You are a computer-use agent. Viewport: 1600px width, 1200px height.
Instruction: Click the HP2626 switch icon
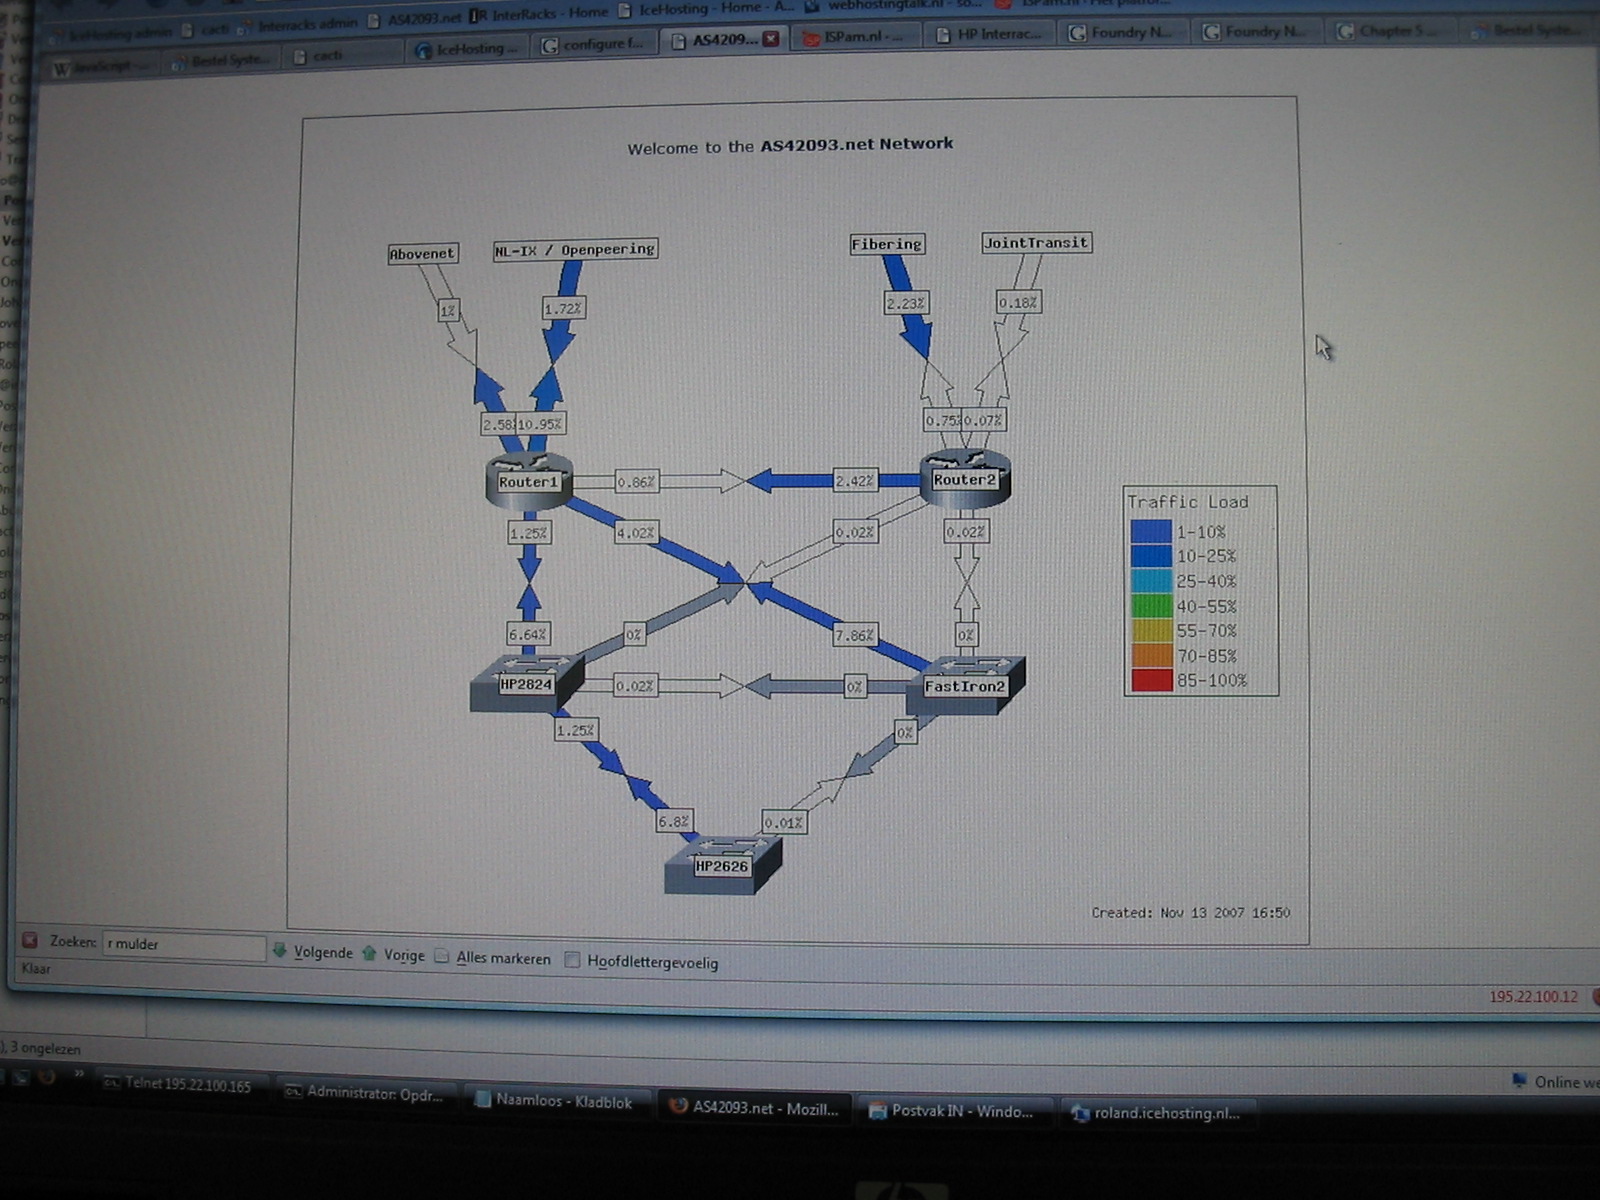(x=722, y=864)
